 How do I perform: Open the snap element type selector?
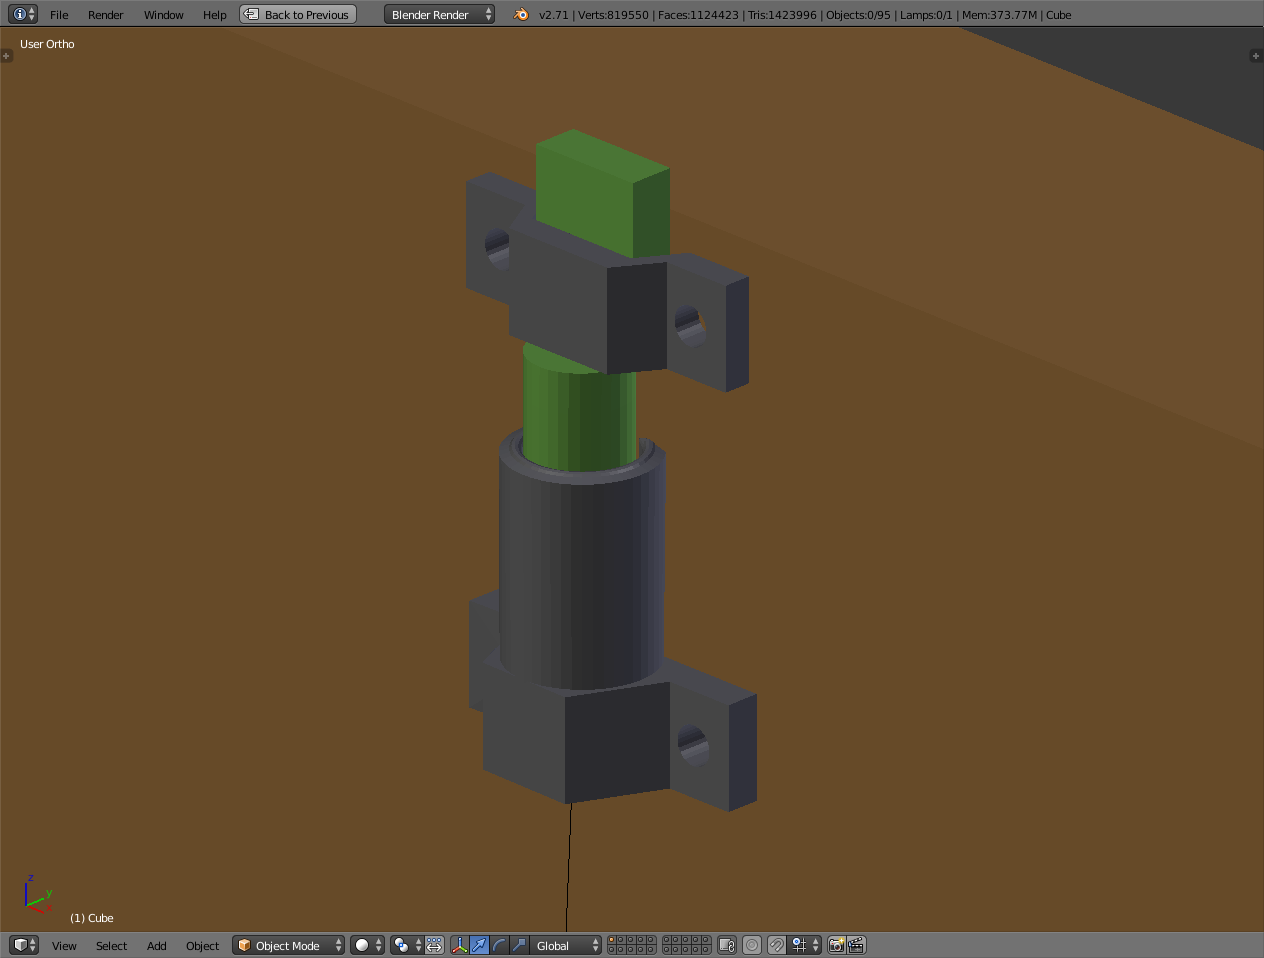point(805,945)
